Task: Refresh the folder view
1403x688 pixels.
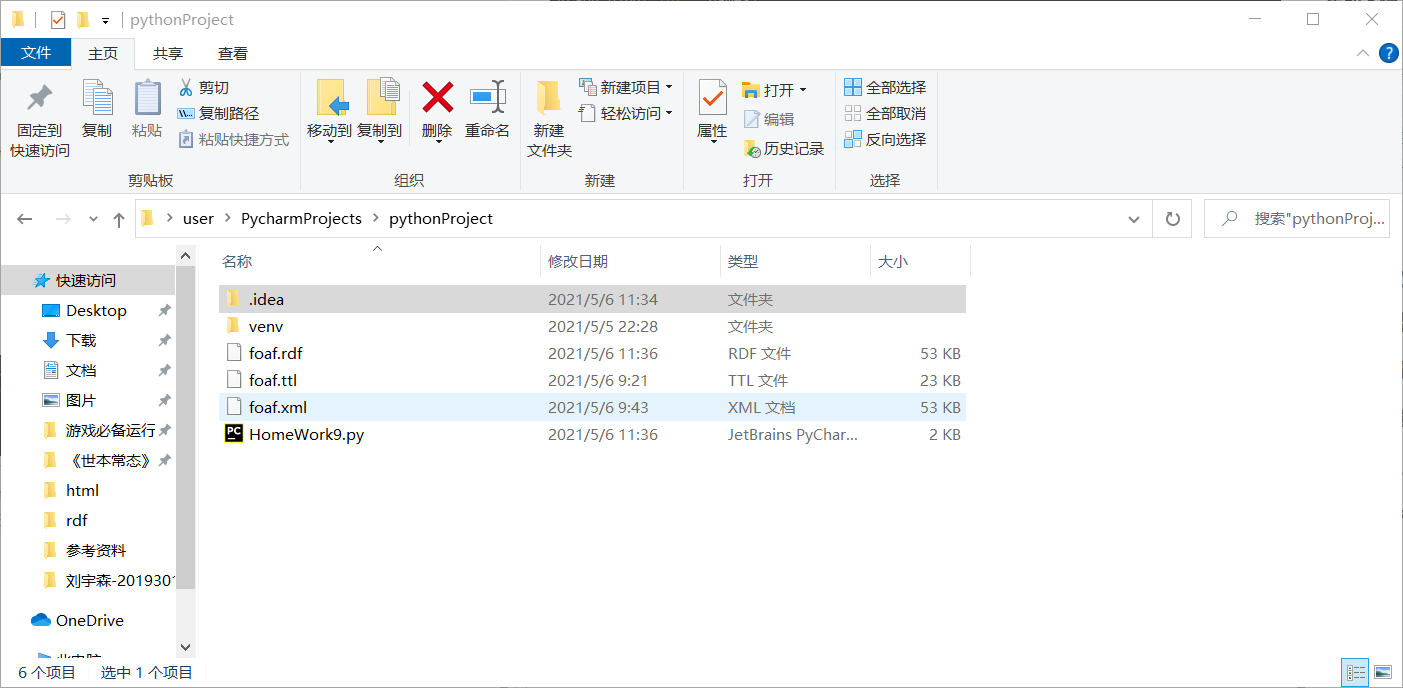Action: 1172,219
